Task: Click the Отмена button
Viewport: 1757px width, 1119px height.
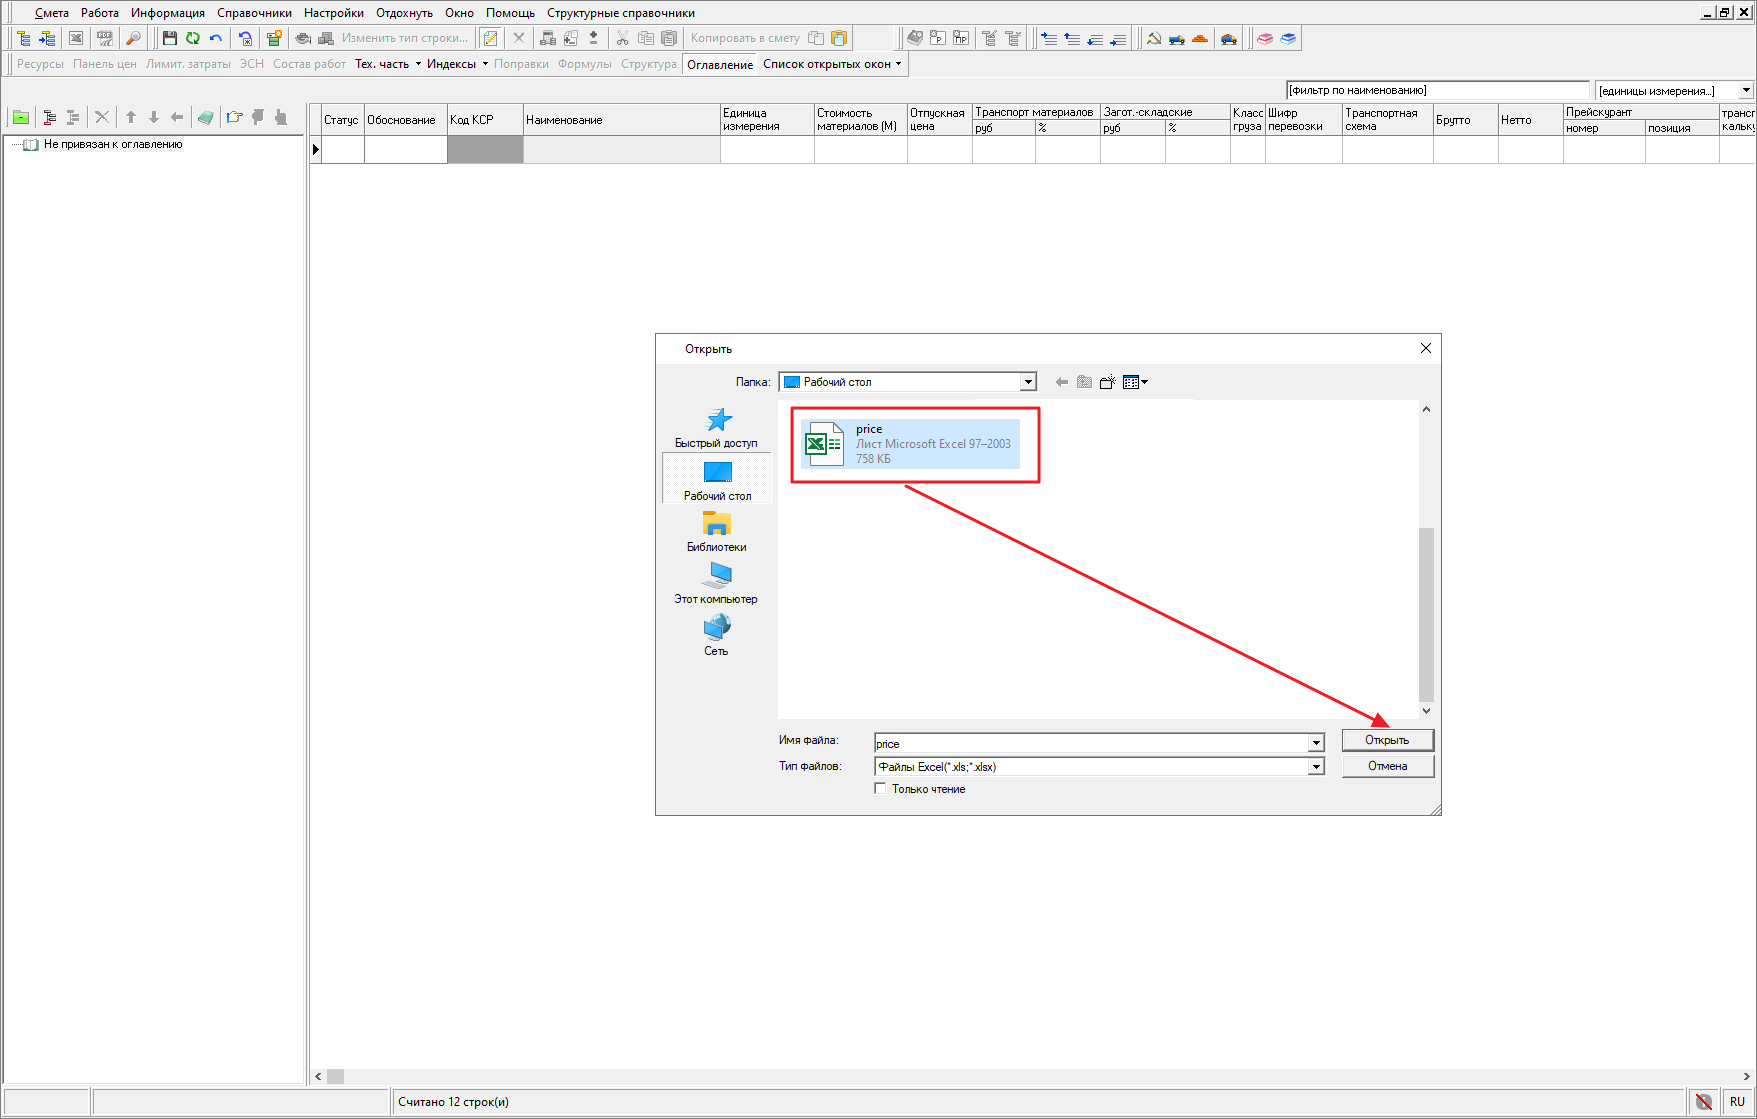Action: (1387, 766)
